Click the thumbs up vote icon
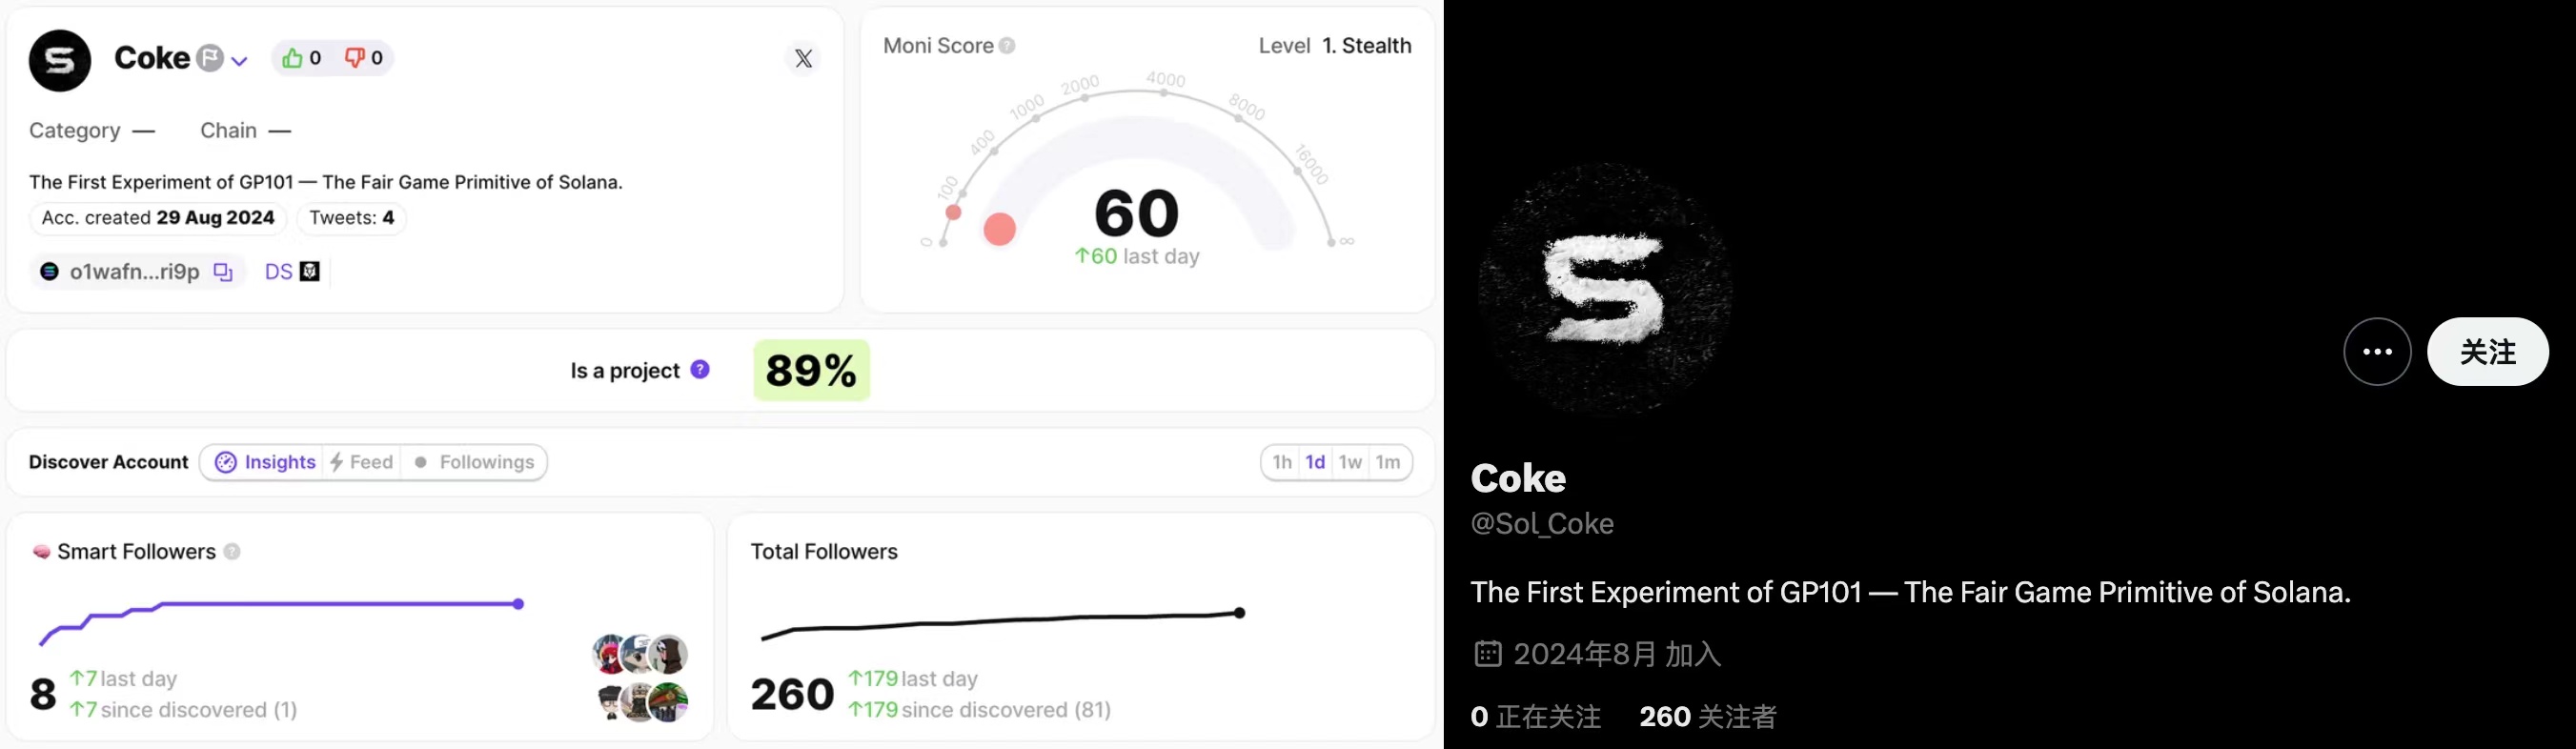 point(292,58)
